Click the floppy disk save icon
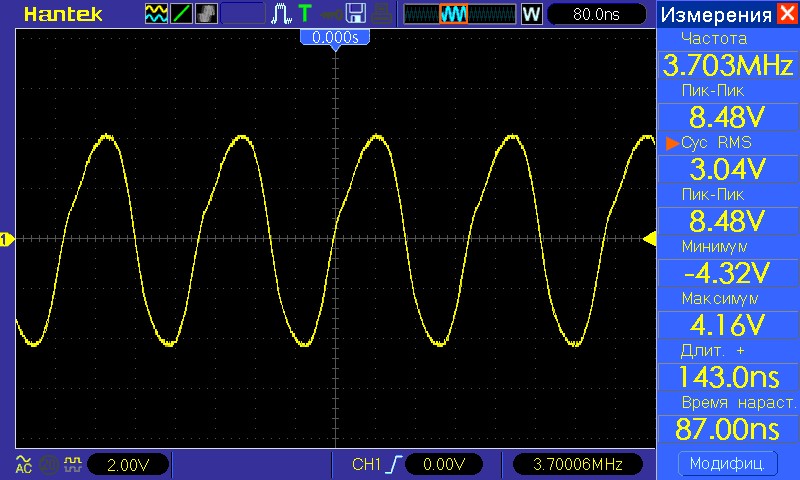This screenshot has height=480, width=800. [356, 14]
